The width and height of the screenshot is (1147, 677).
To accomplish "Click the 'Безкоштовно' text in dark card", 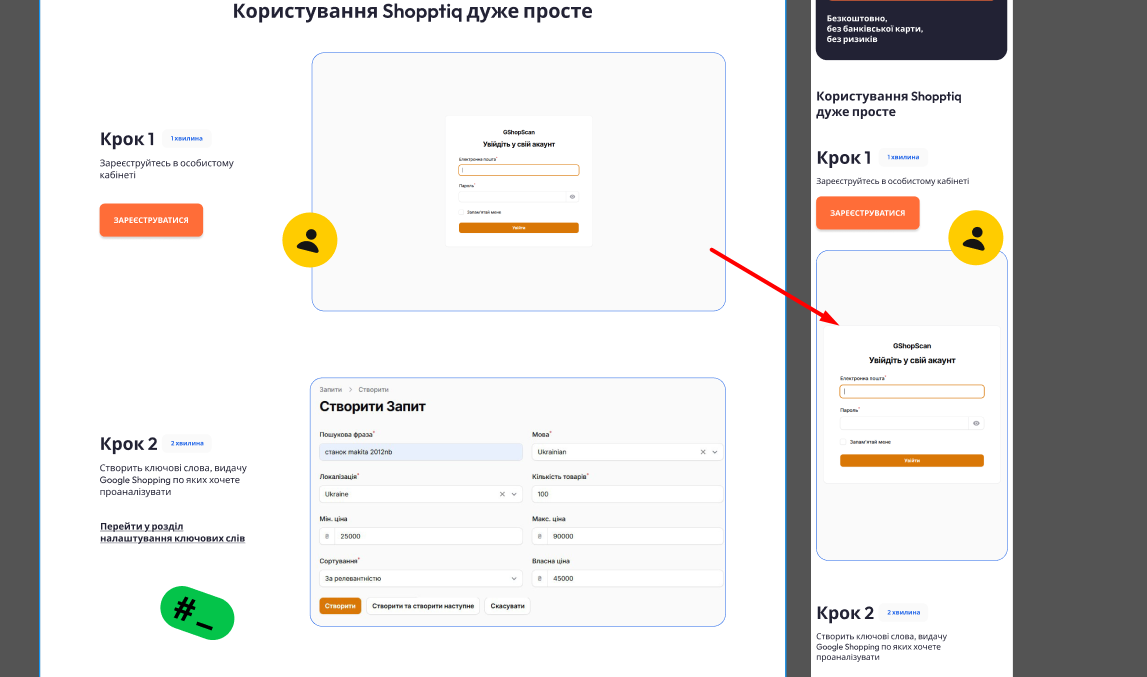I will click(857, 18).
